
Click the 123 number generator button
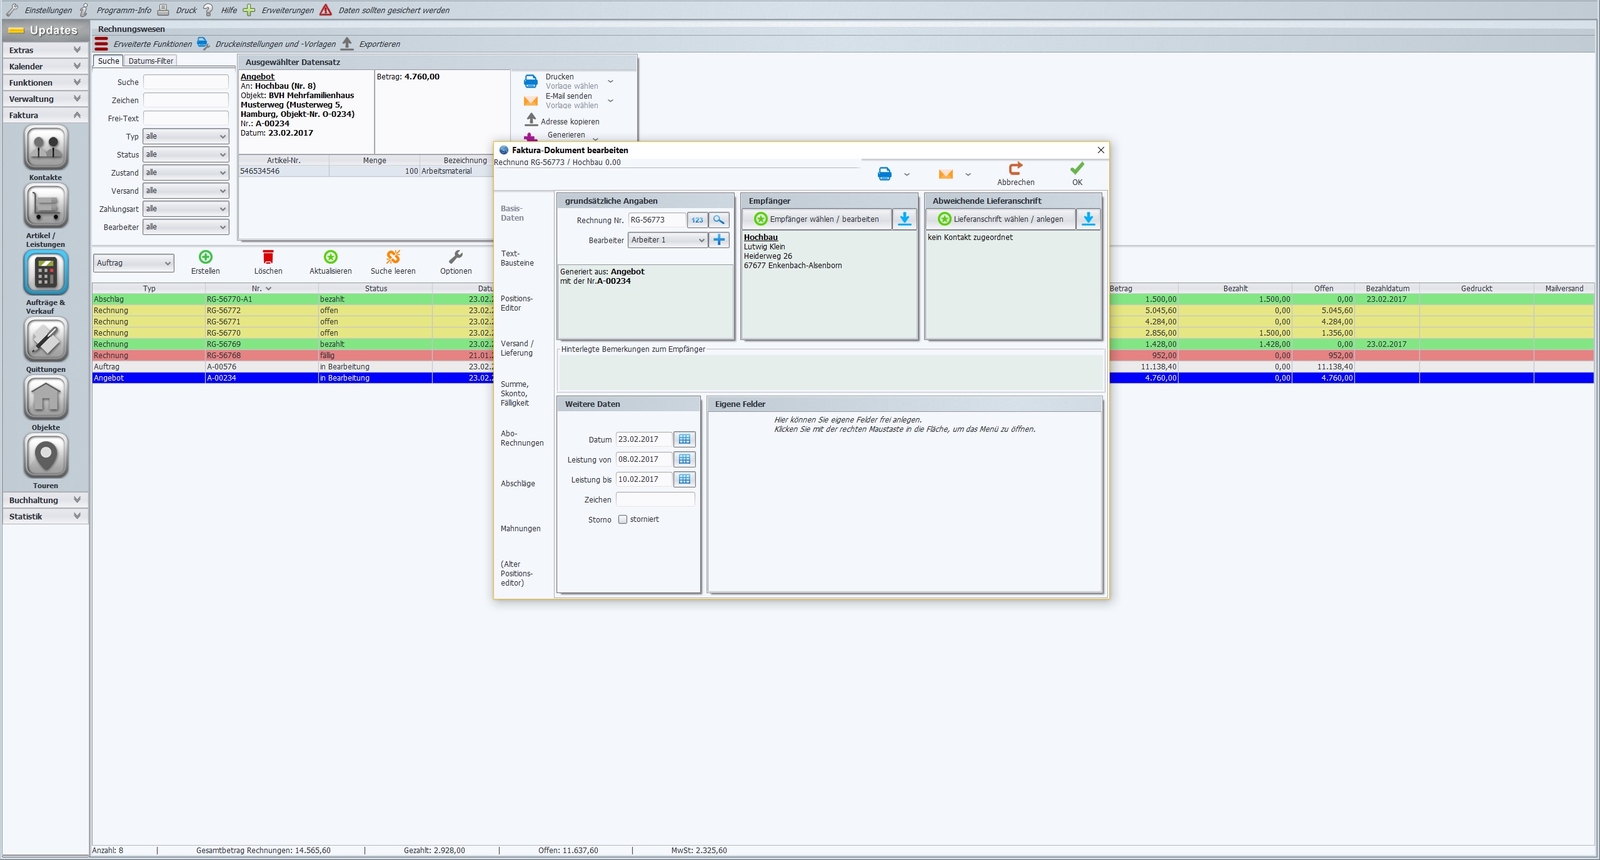[x=697, y=220]
